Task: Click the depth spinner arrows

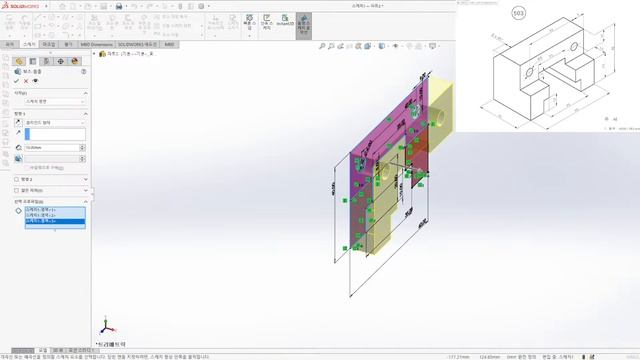Action: tap(83, 147)
